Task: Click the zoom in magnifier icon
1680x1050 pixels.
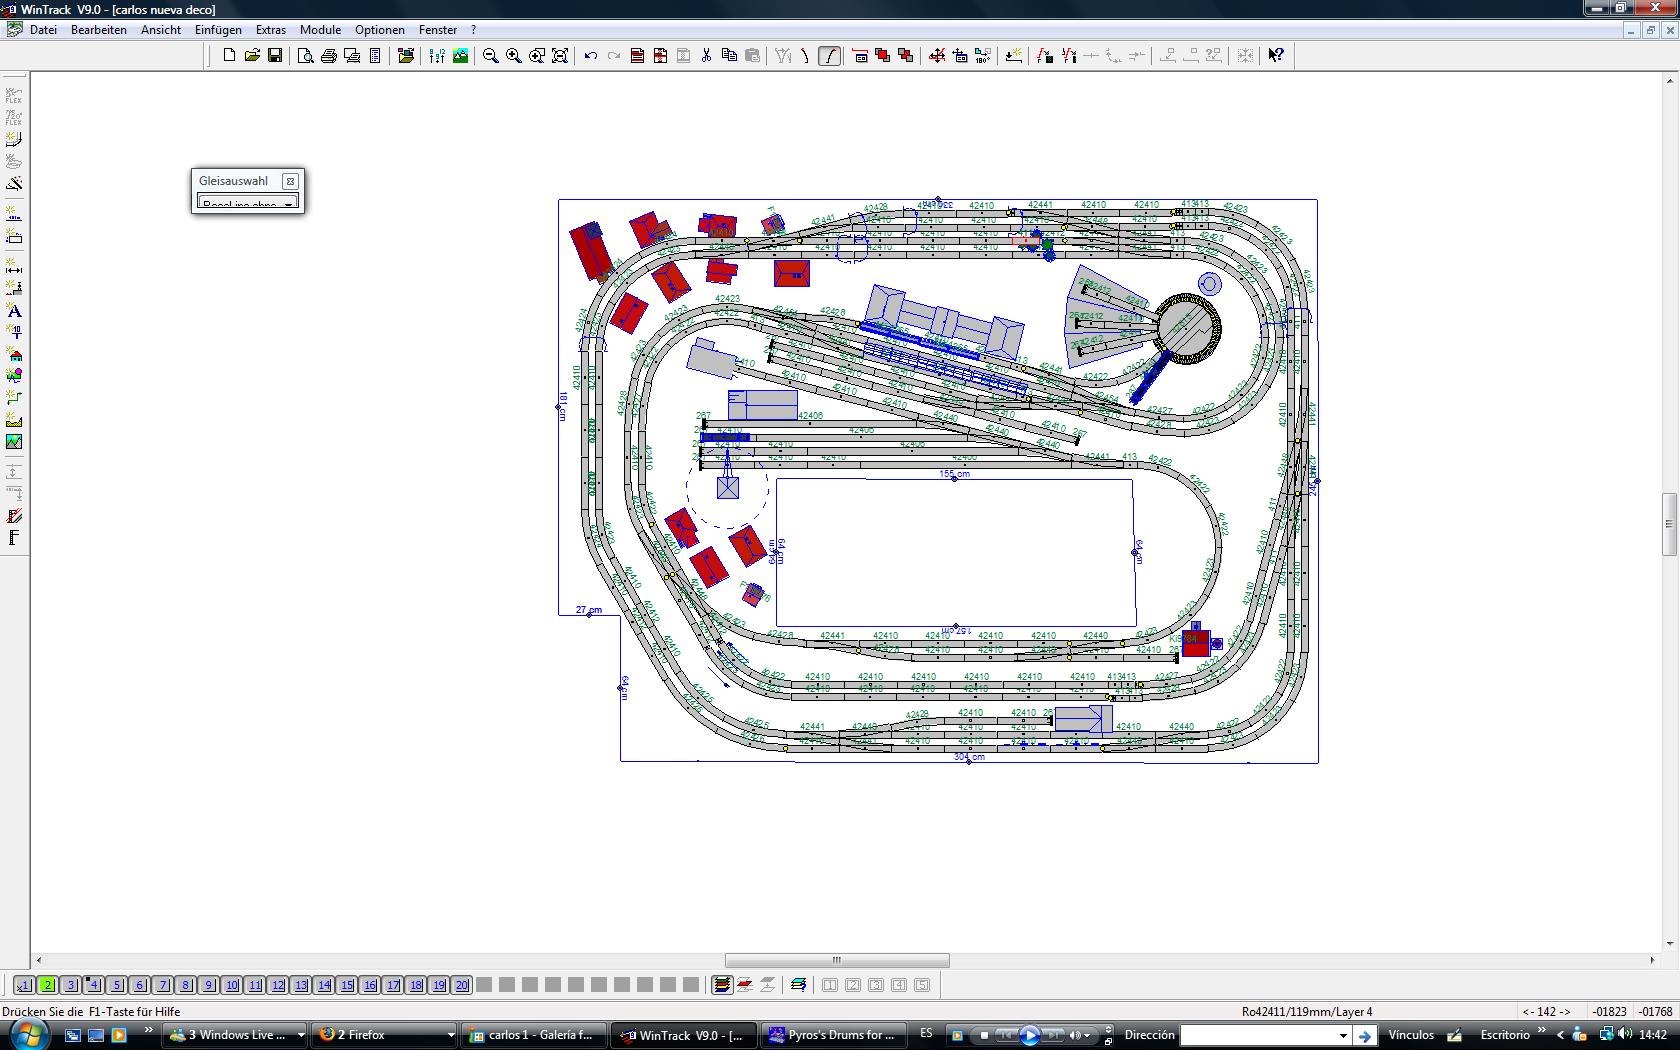Action: tap(514, 56)
